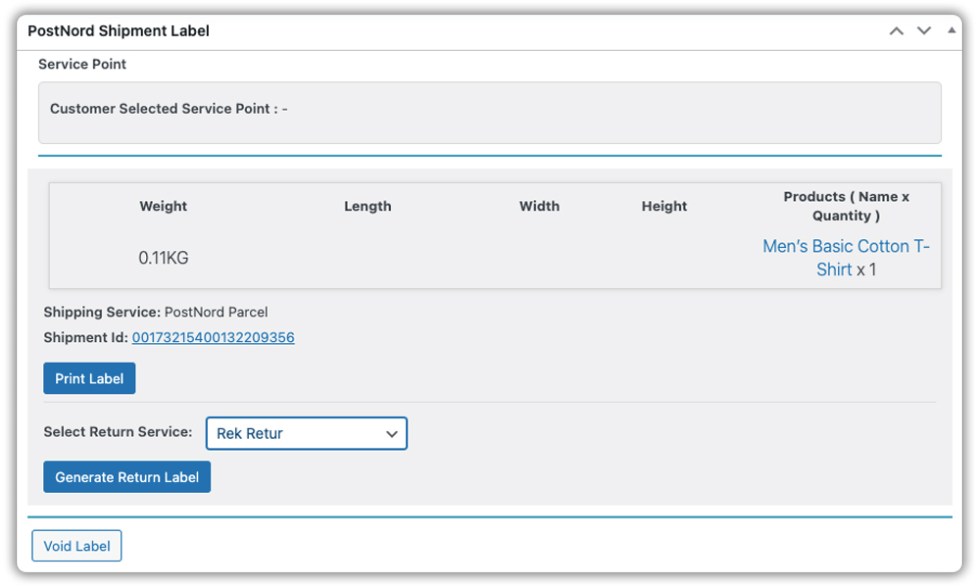The height and width of the screenshot is (587, 980).
Task: Click the Shipment Id label
Action: pyautogui.click(x=86, y=338)
